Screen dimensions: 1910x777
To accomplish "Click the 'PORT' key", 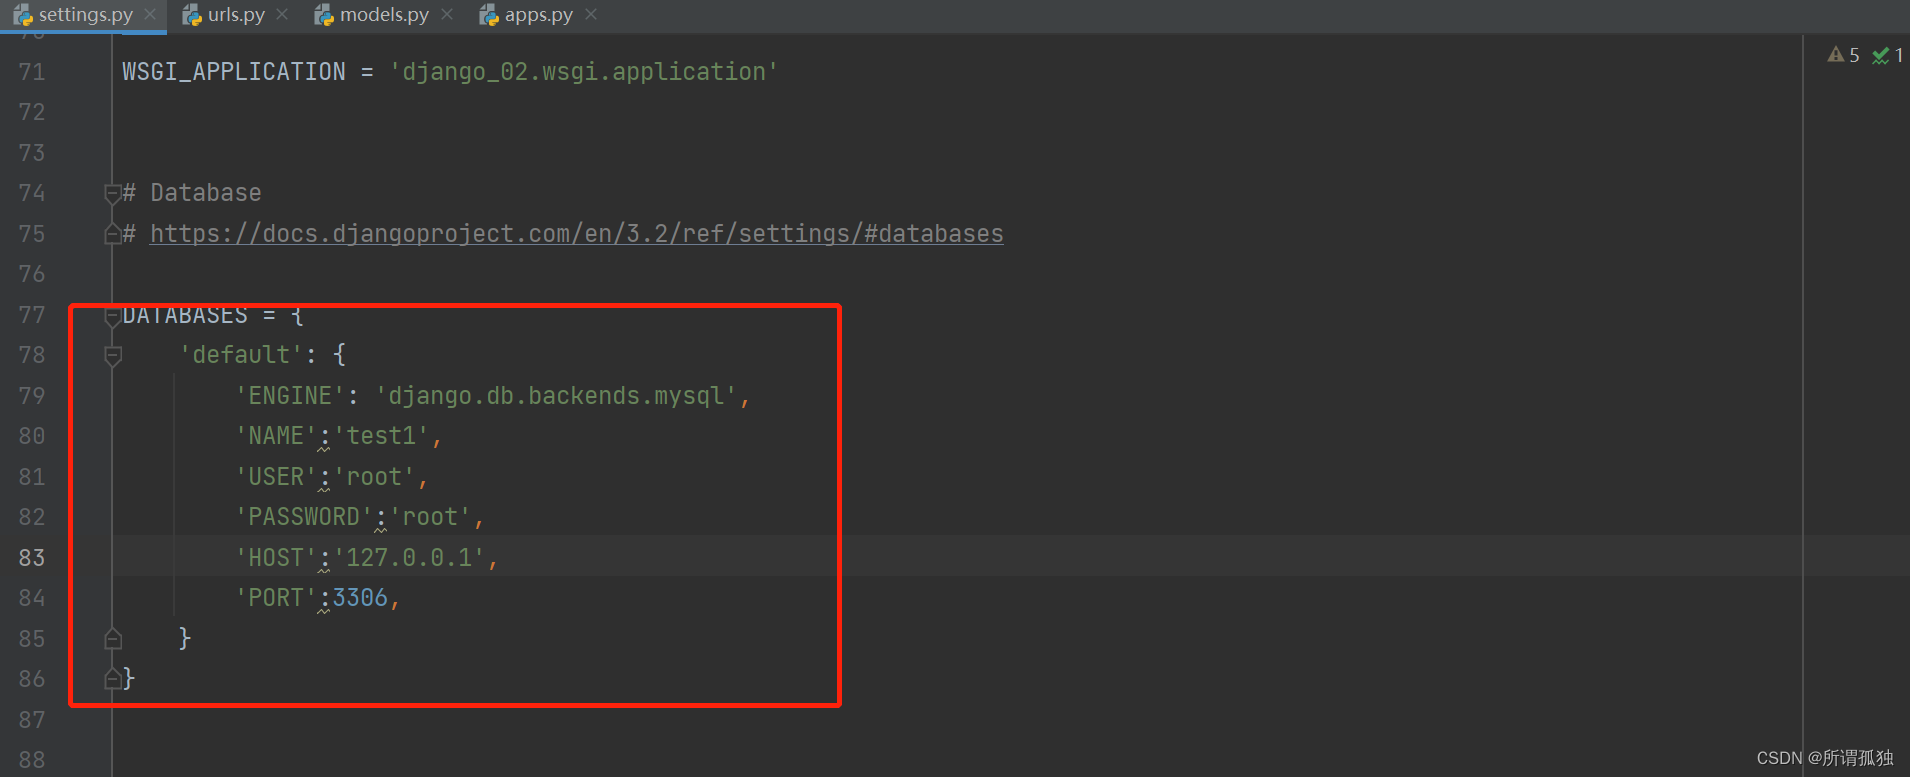I will coord(276,598).
